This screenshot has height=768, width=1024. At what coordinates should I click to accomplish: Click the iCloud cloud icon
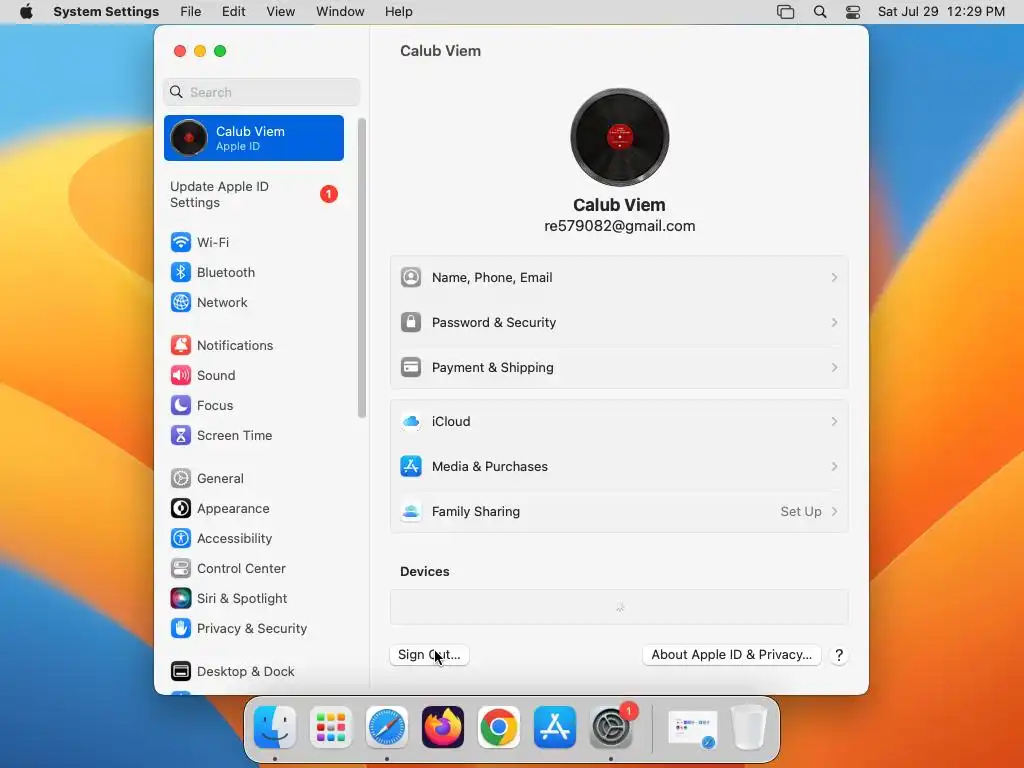[411, 422]
